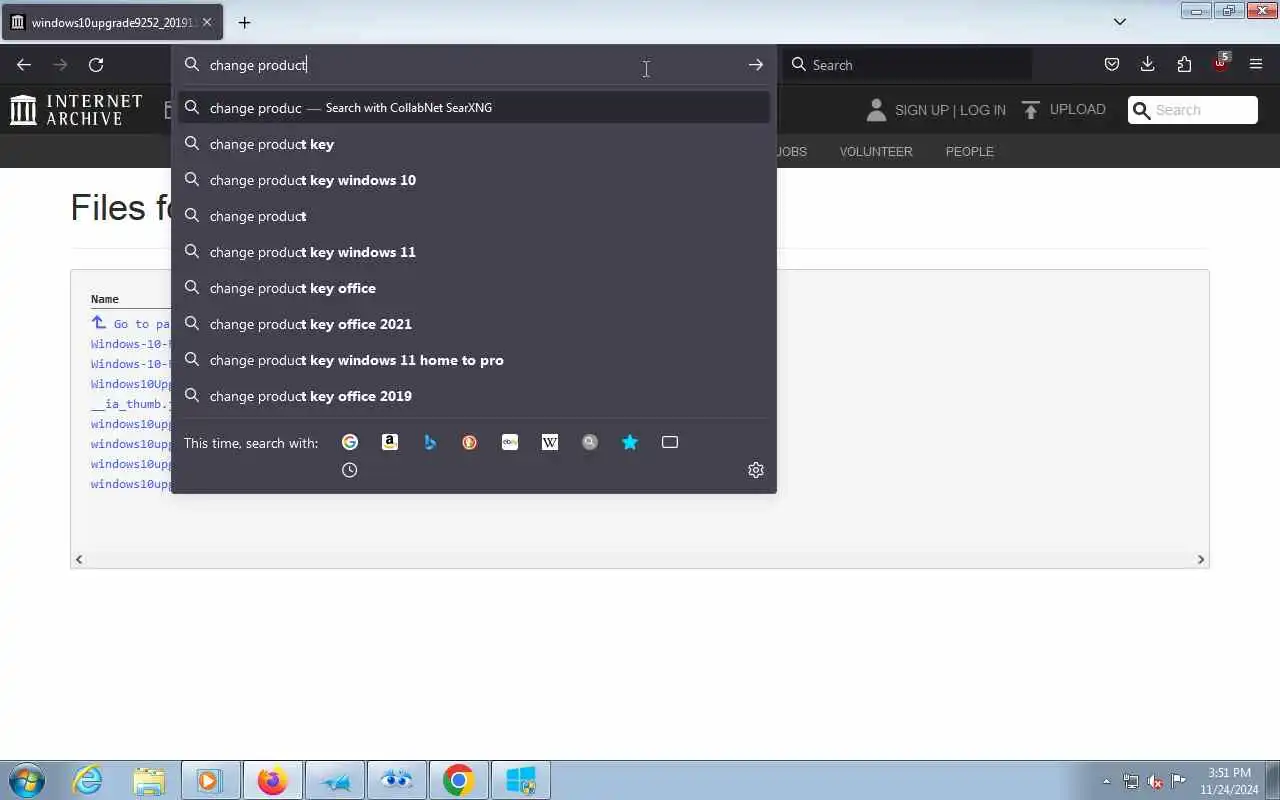This screenshot has height=800, width=1280.
Task: Click the upload arrow icon
Action: point(1031,109)
